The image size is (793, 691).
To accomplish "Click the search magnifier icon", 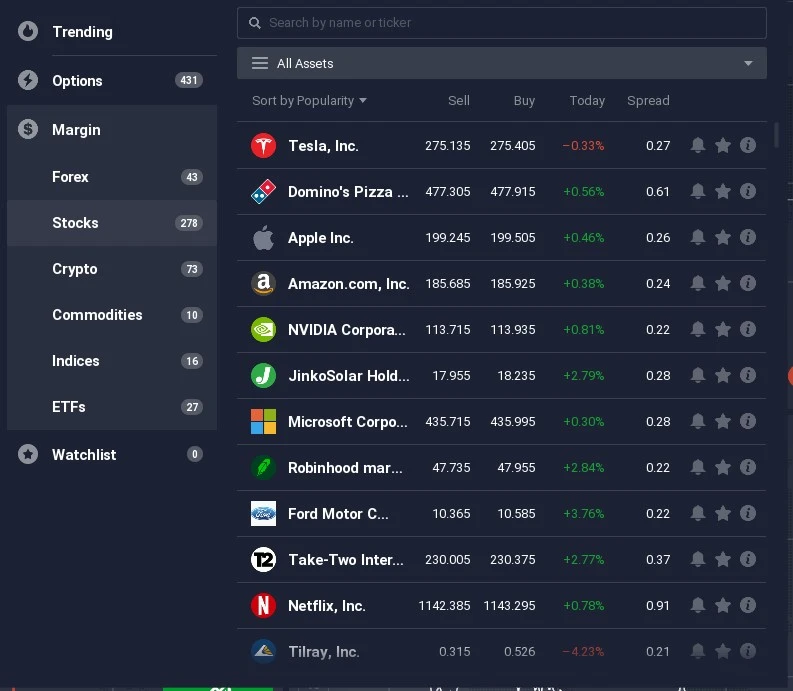I will pyautogui.click(x=255, y=23).
